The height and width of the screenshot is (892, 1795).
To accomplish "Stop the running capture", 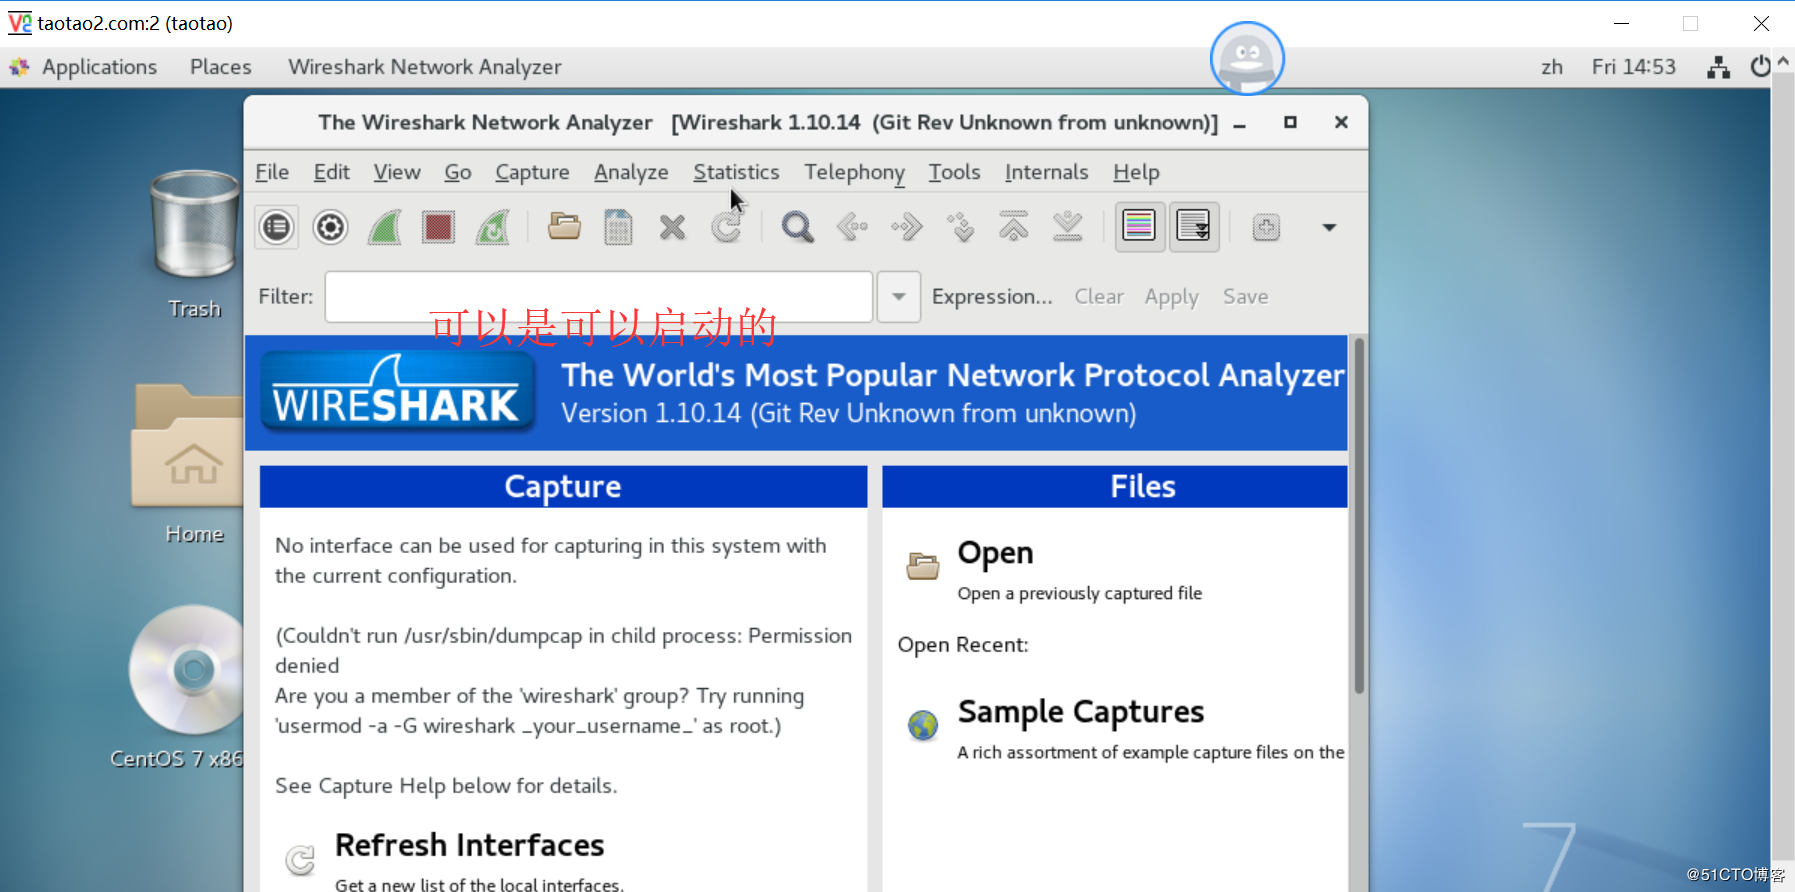I will click(438, 227).
